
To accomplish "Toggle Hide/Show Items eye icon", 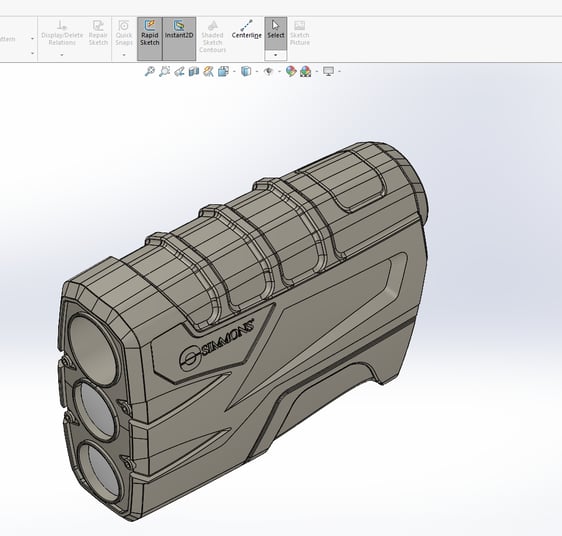I will tap(268, 71).
